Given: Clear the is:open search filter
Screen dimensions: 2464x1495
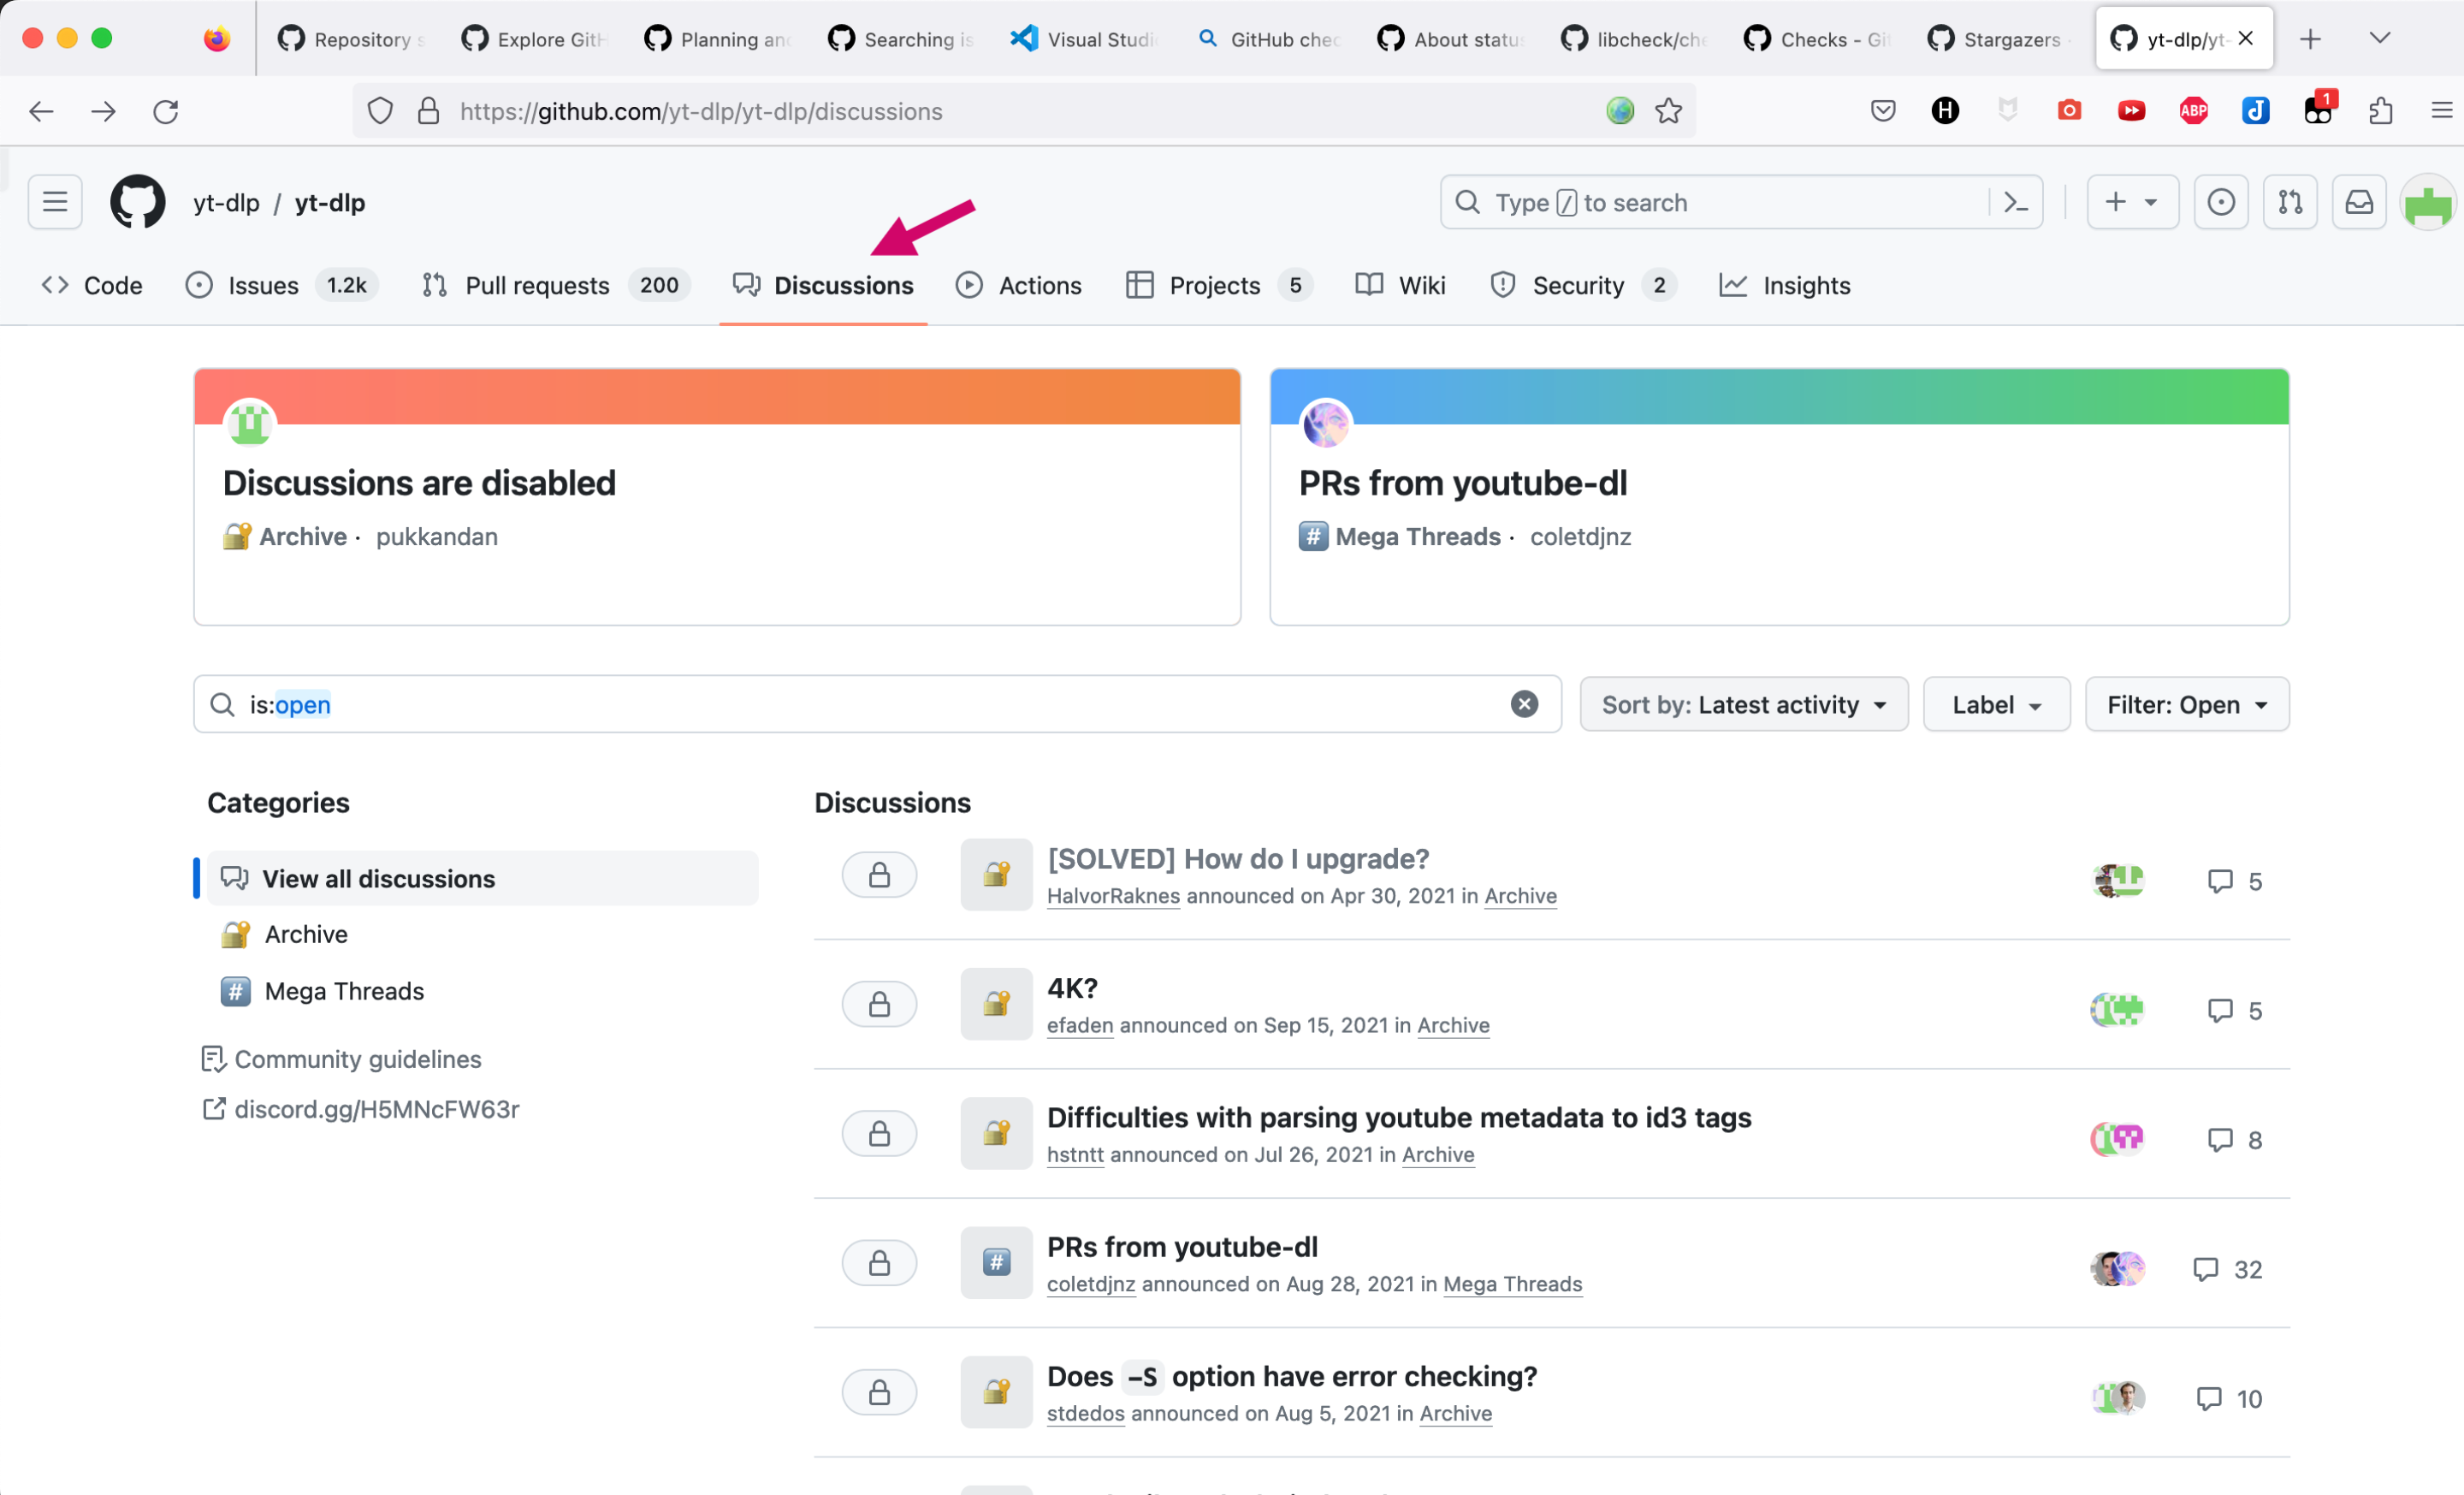Looking at the screenshot, I should [1523, 705].
